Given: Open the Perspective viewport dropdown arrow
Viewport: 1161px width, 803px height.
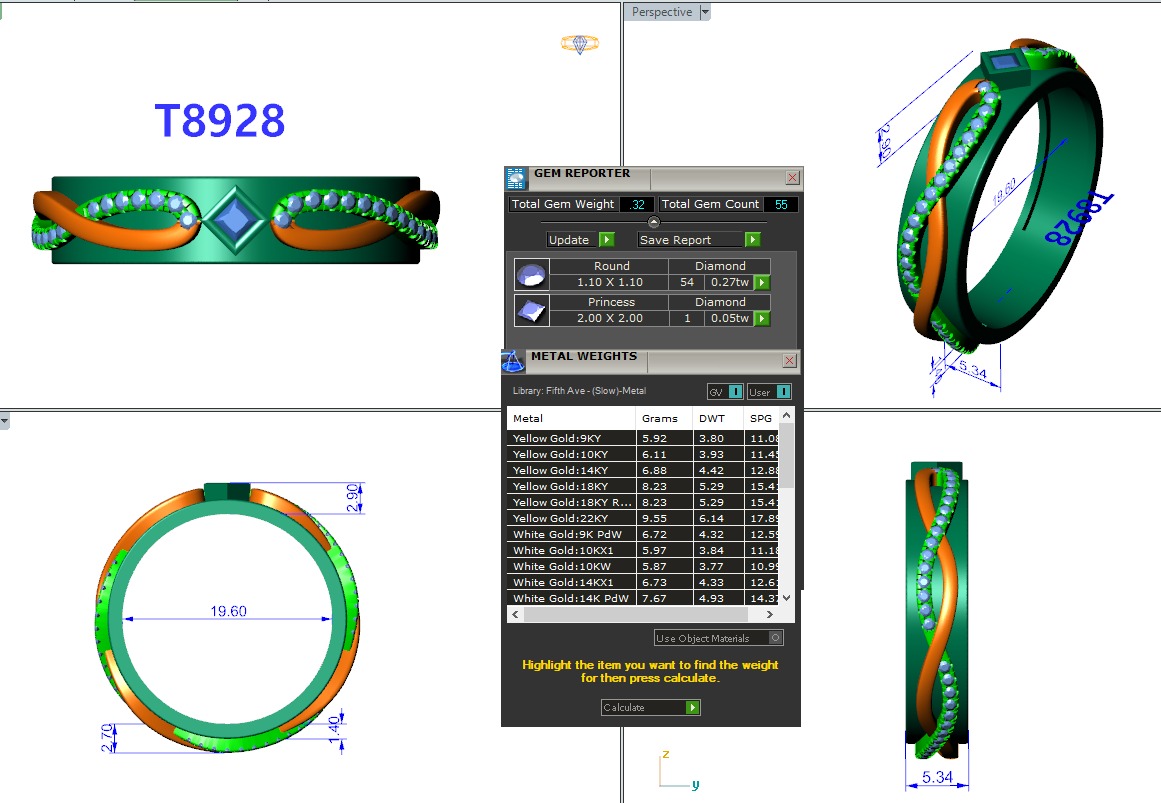Looking at the screenshot, I should pyautogui.click(x=705, y=12).
